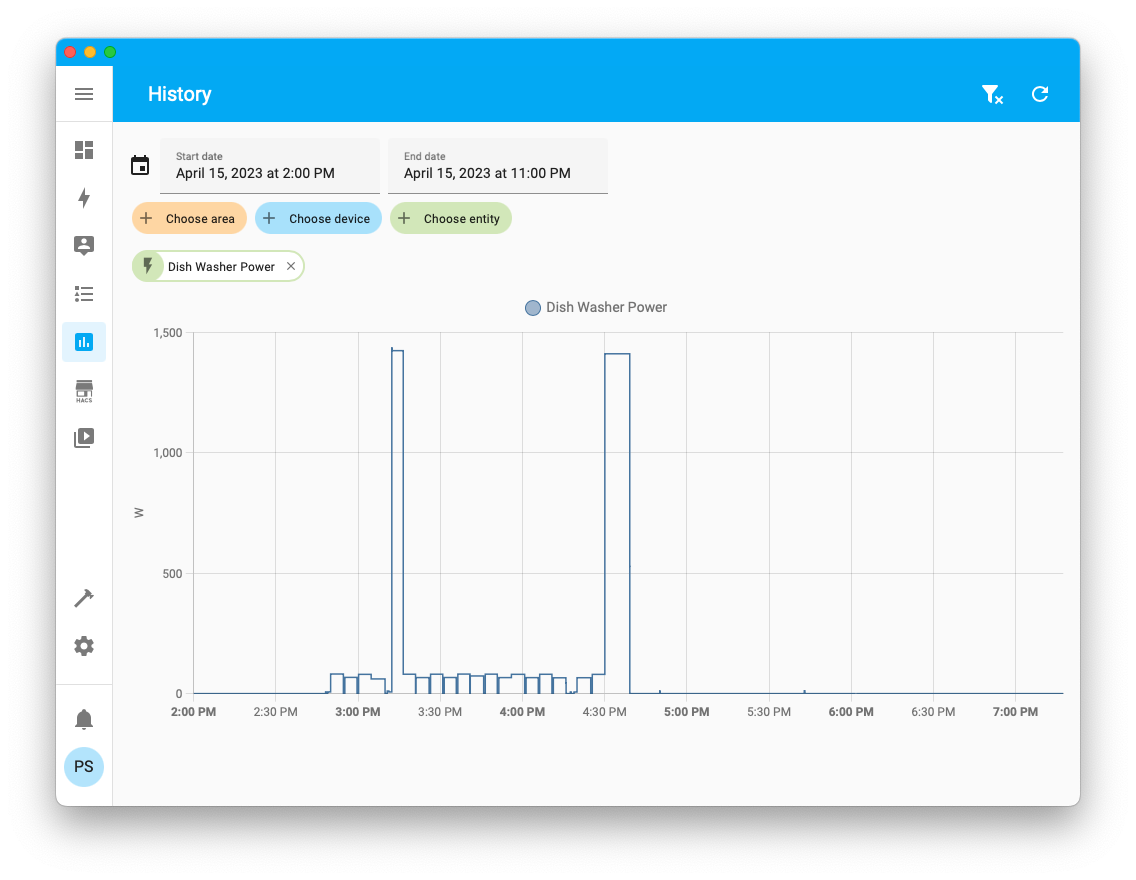
Task: Open the HACS store icon
Action: point(84,391)
